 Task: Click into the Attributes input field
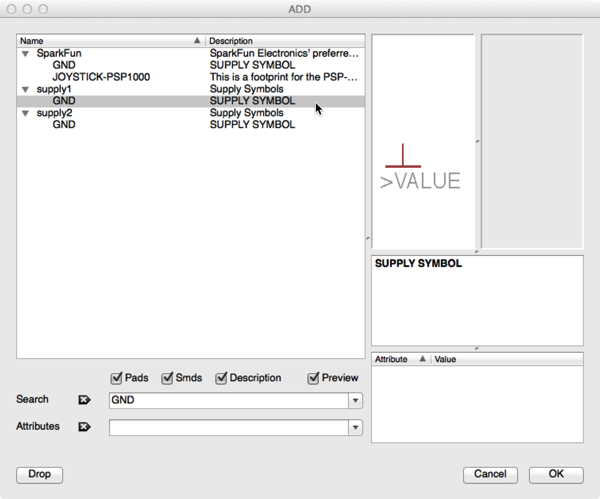coord(229,427)
